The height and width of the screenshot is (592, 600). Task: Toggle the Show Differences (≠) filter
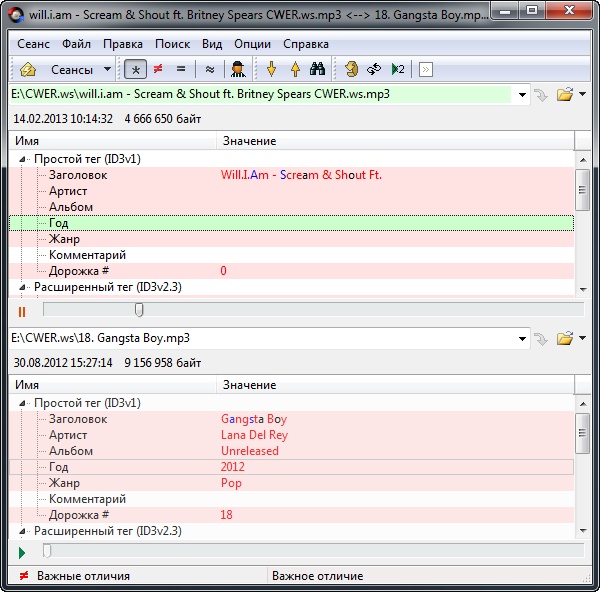158,69
